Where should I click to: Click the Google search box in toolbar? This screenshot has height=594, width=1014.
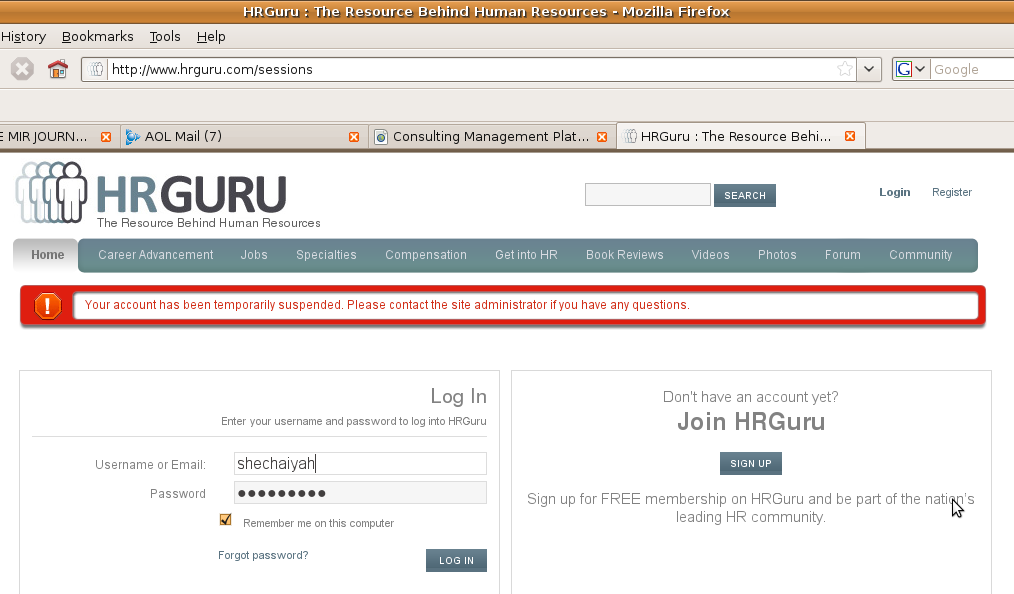click(x=973, y=69)
